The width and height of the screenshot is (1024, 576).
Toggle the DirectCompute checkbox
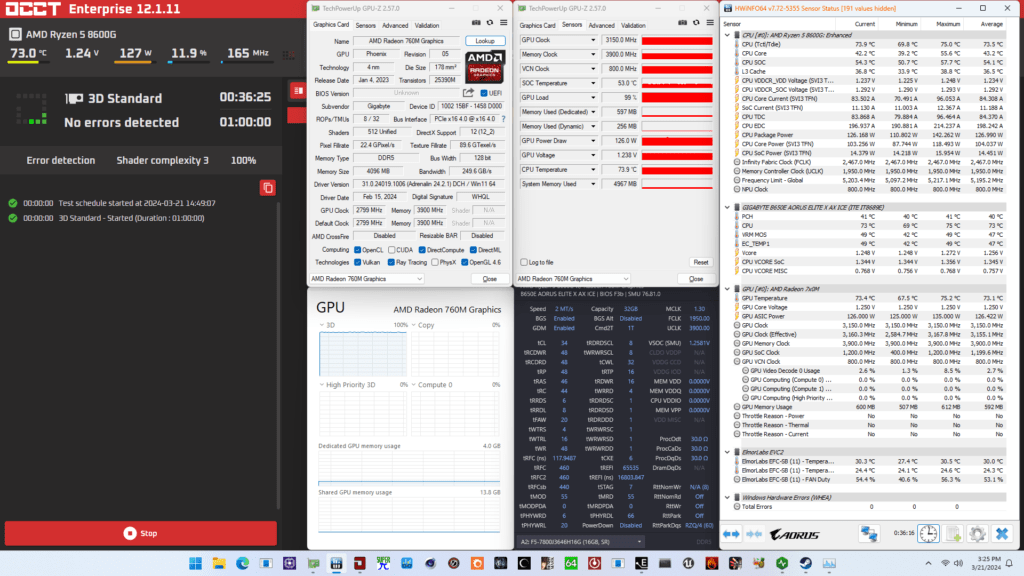click(422, 250)
